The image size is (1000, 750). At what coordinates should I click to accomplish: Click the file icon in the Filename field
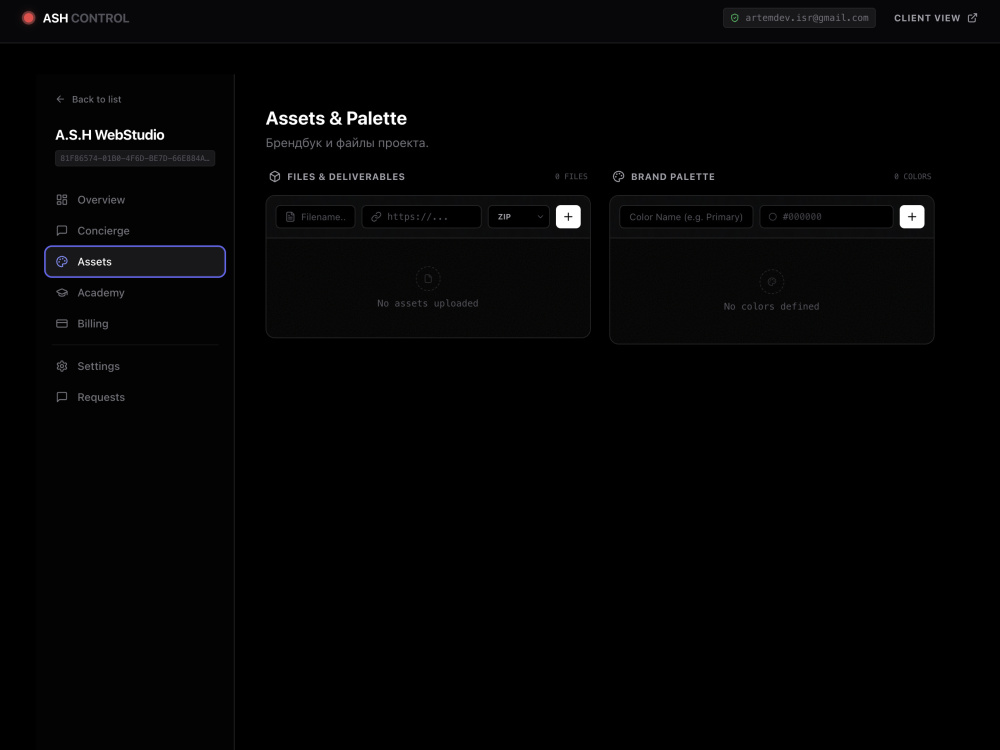[290, 217]
